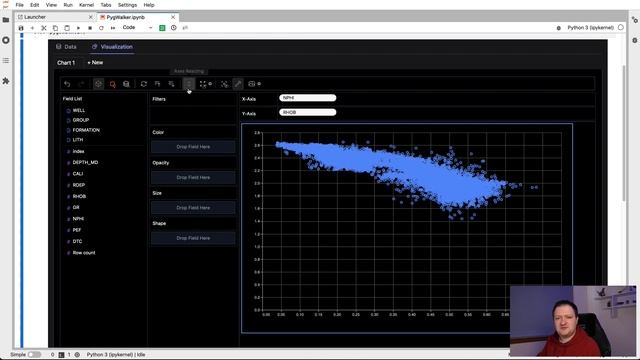Click the clock icon in notebook toolbar
Viewport: 640px width, 360px height.
point(173,28)
